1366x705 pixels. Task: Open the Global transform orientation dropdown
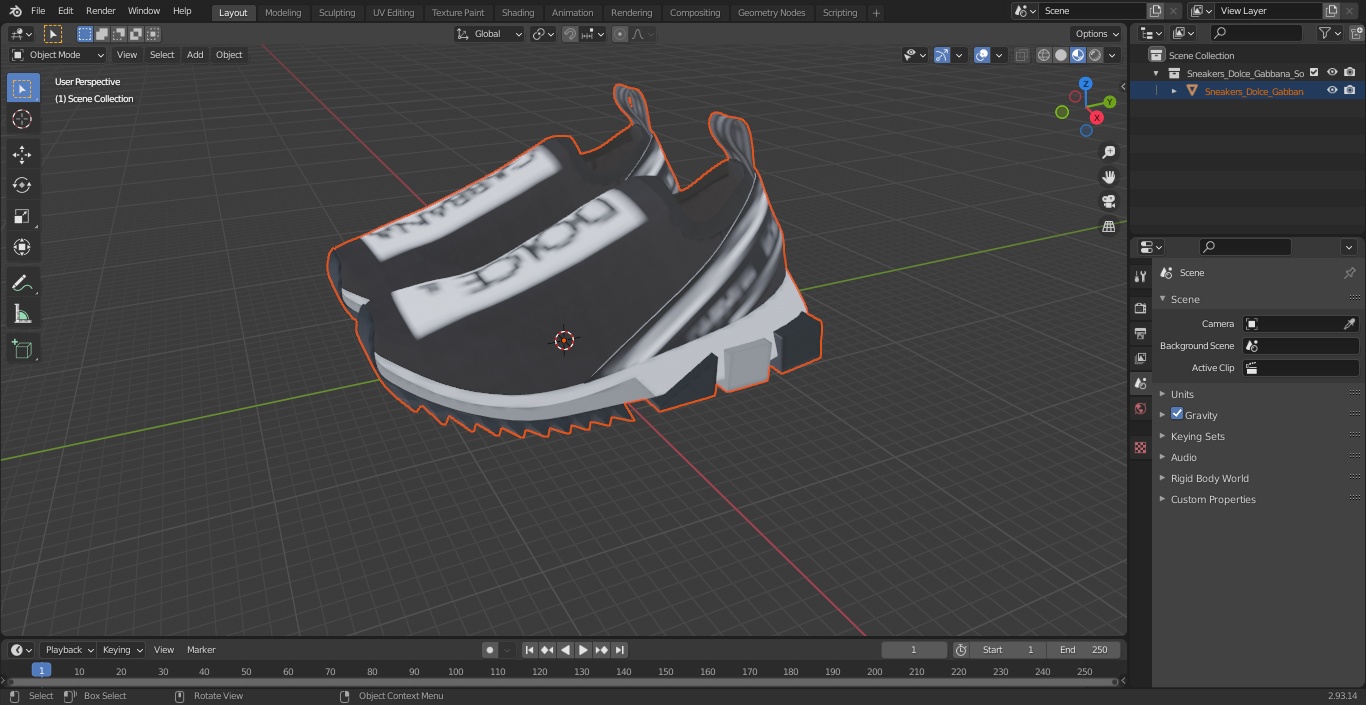(490, 34)
